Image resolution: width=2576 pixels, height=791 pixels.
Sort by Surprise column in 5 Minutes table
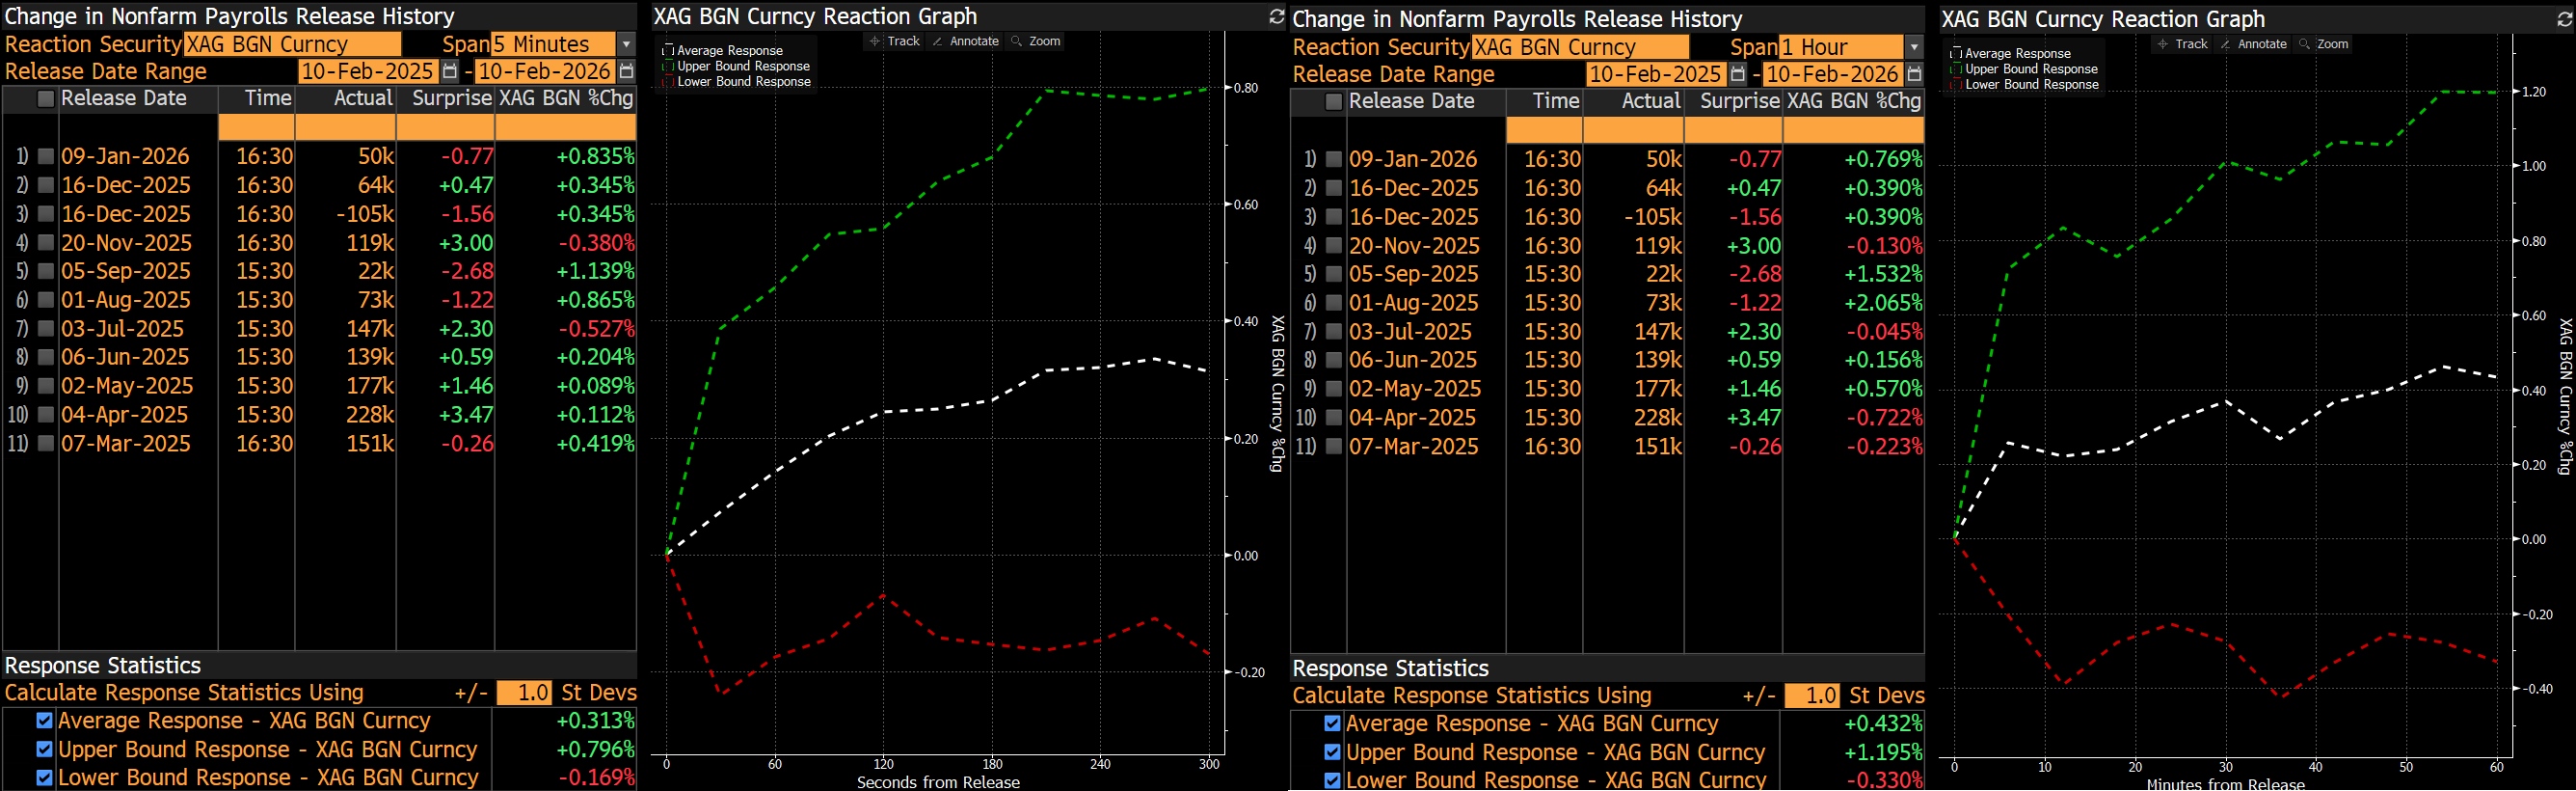pyautogui.click(x=451, y=98)
